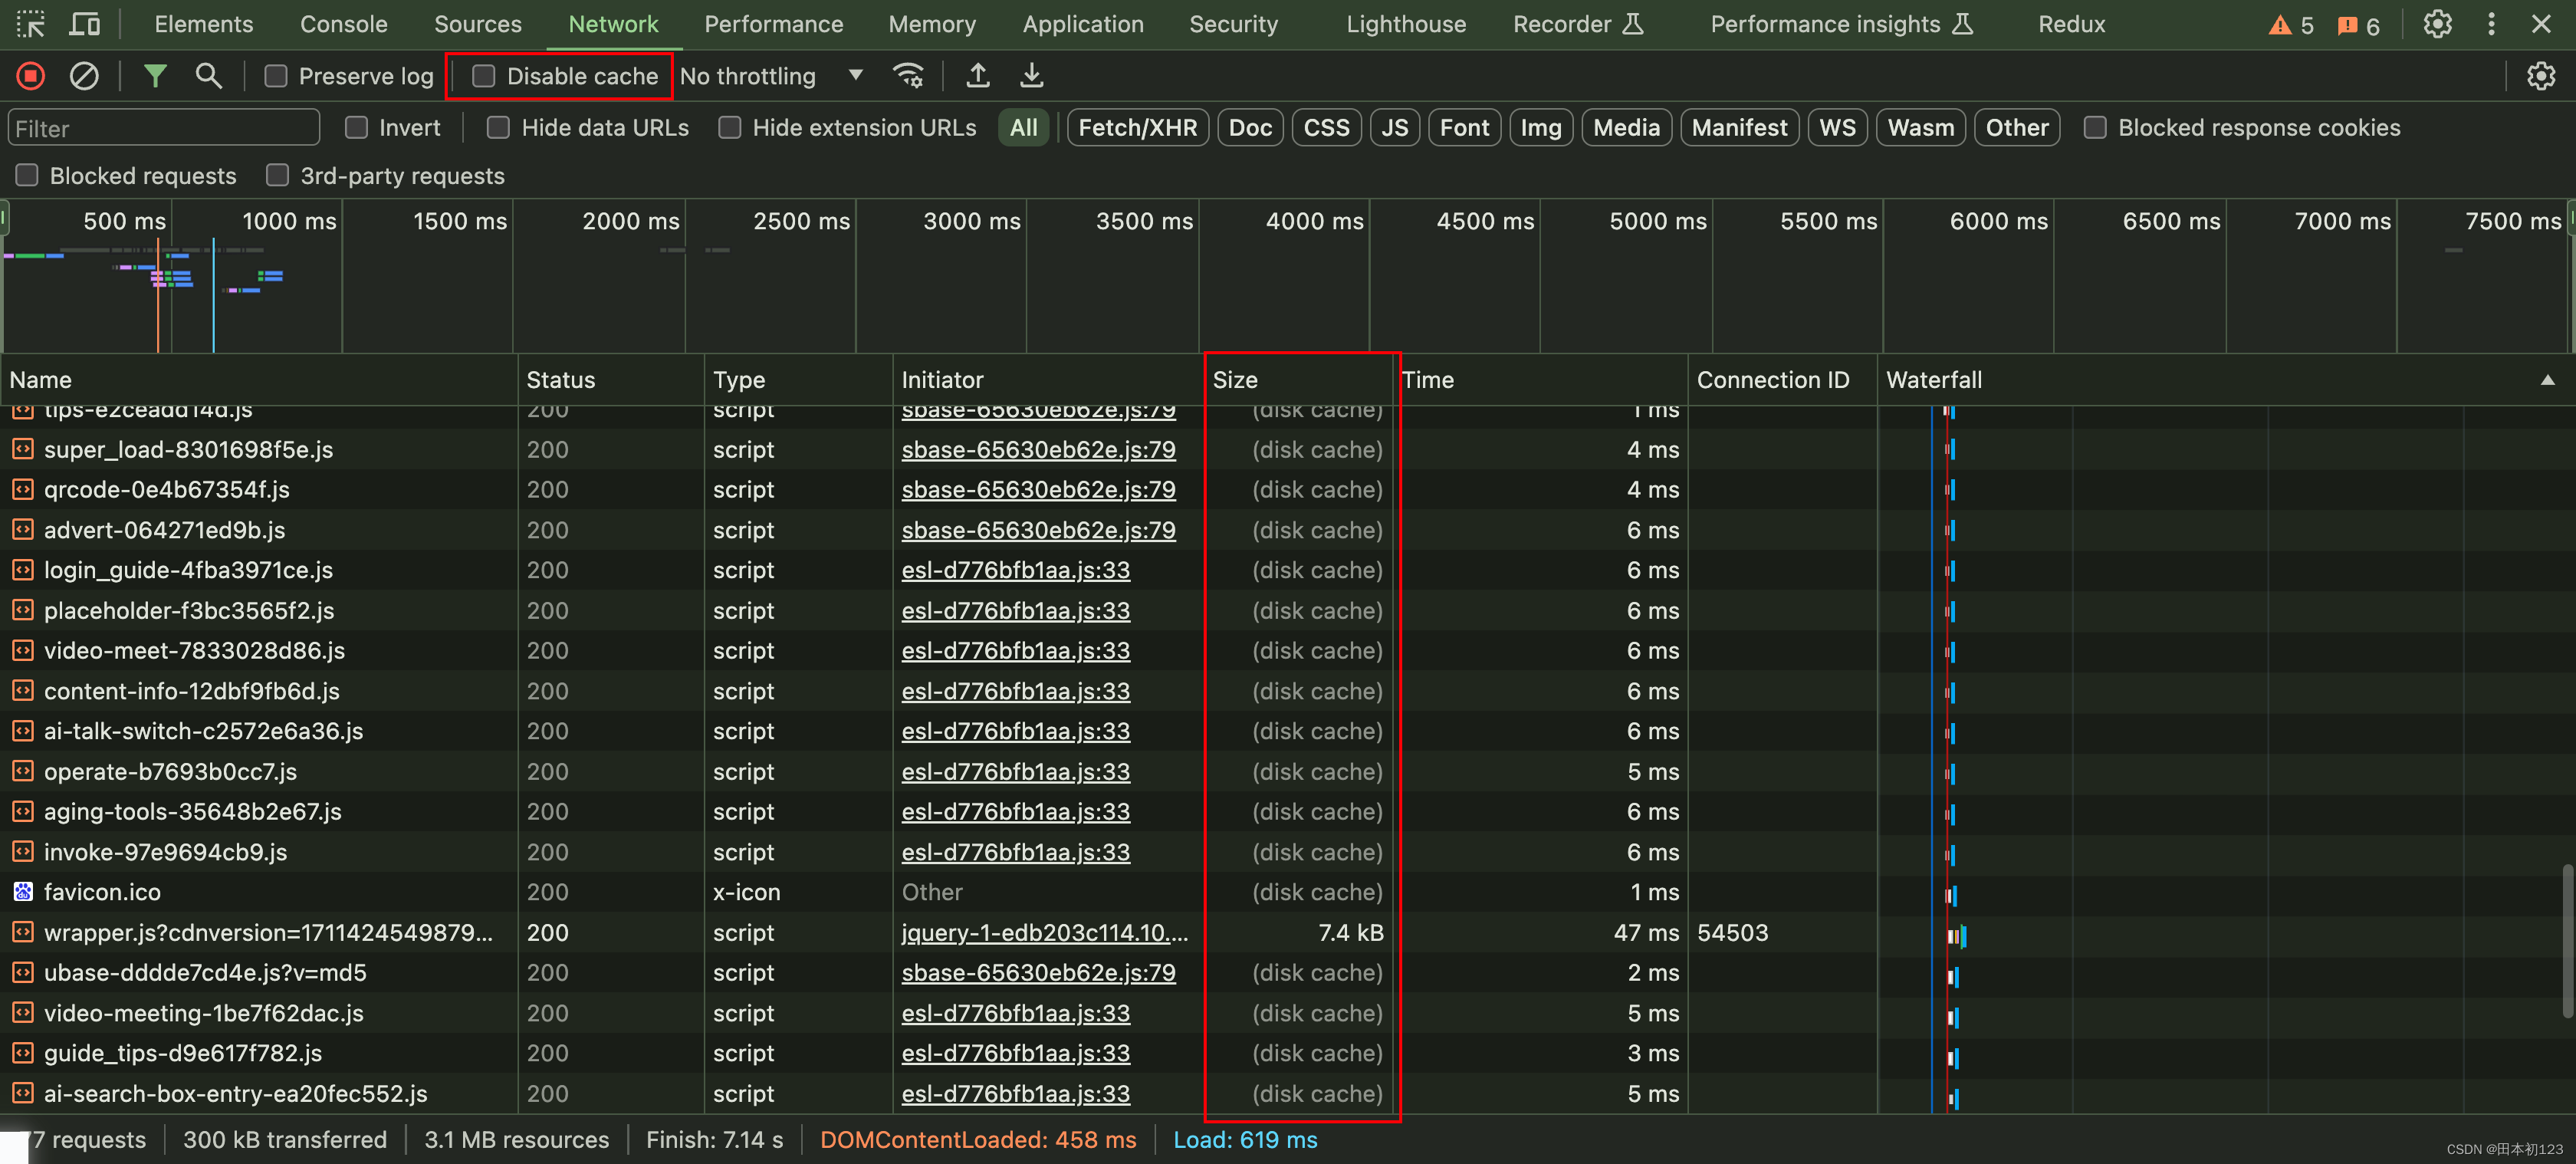This screenshot has height=1164, width=2576.
Task: Sort by the Time column header
Action: tap(1541, 380)
